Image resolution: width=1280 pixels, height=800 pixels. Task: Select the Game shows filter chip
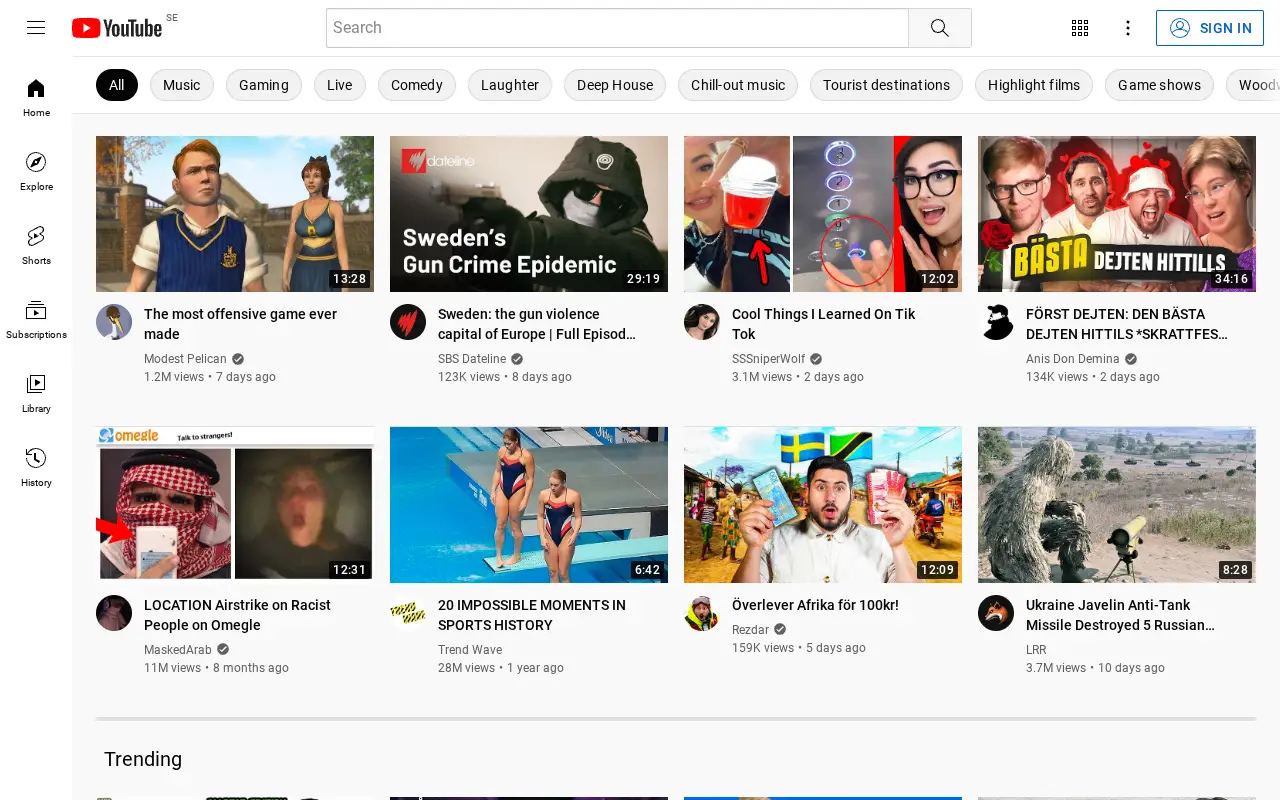coord(1160,85)
